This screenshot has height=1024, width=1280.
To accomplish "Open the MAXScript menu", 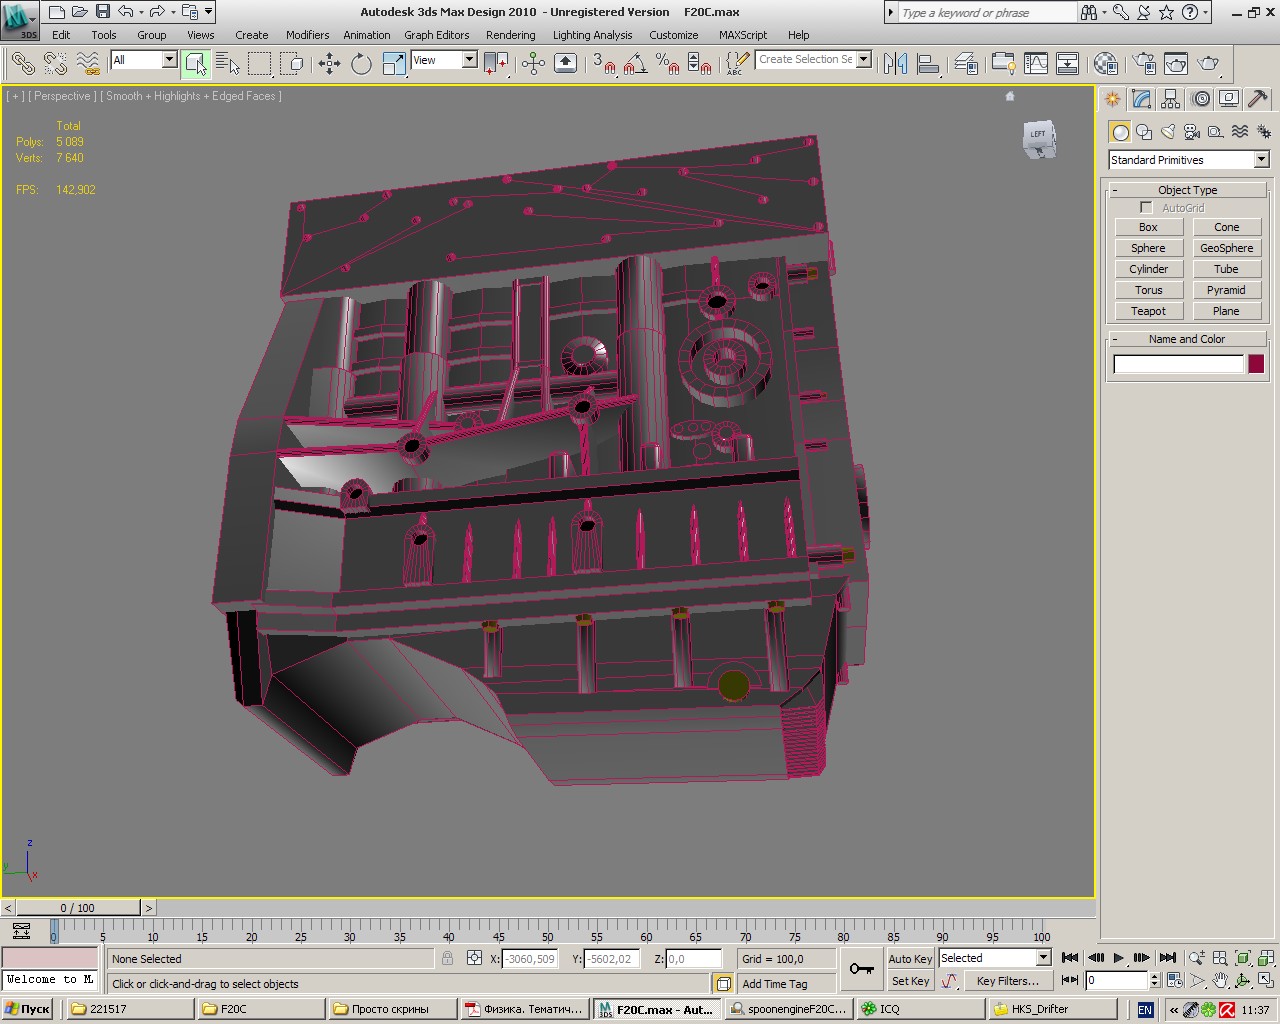I will click(x=743, y=35).
